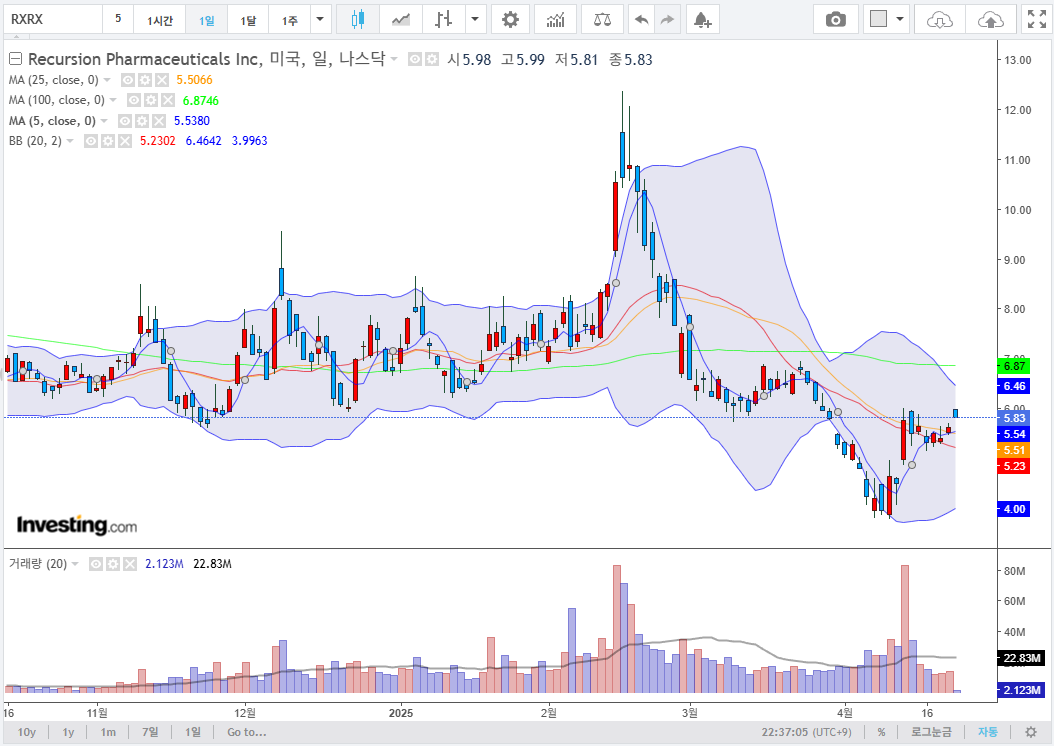Open Bollinger Bands settings gear
Screen dimensions: 1054x746
click(x=108, y=141)
